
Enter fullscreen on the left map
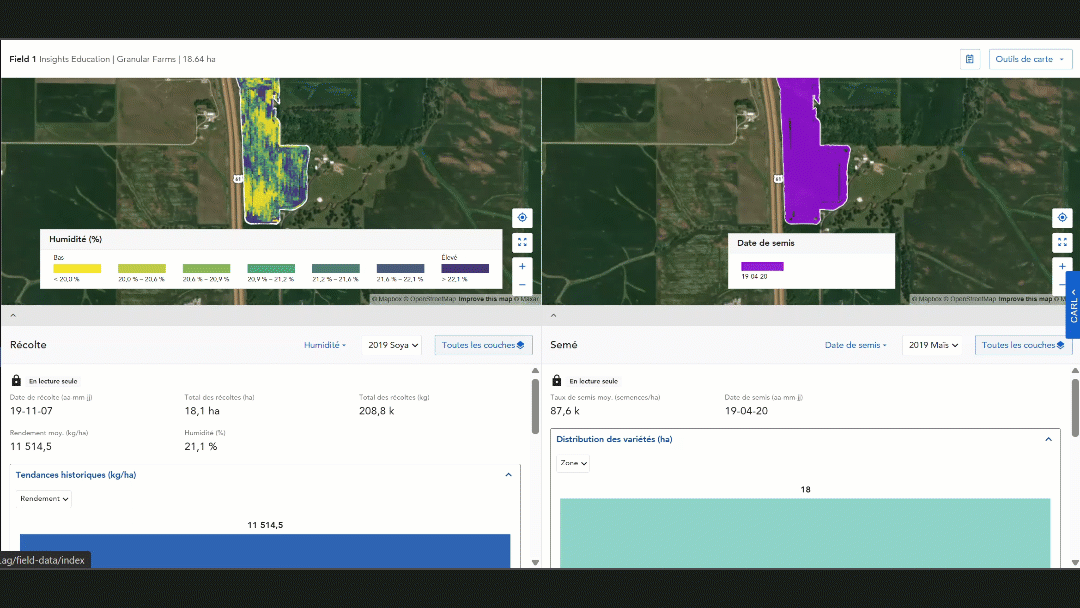coord(522,242)
